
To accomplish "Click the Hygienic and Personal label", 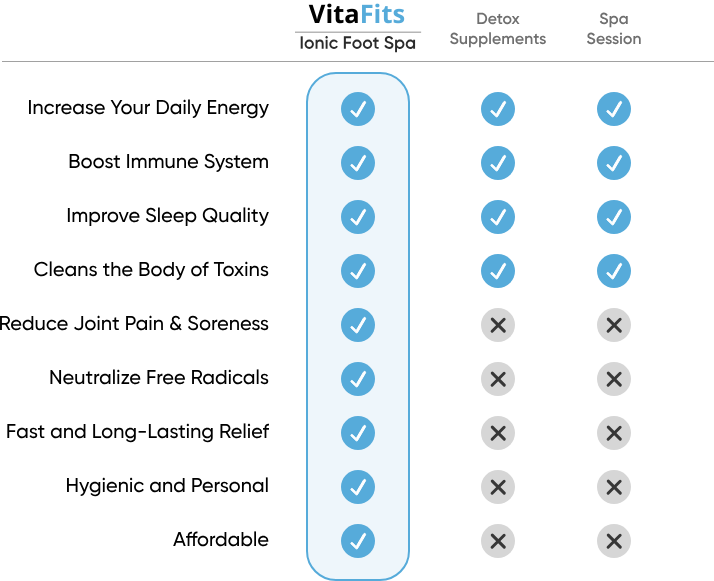I will 167,486.
